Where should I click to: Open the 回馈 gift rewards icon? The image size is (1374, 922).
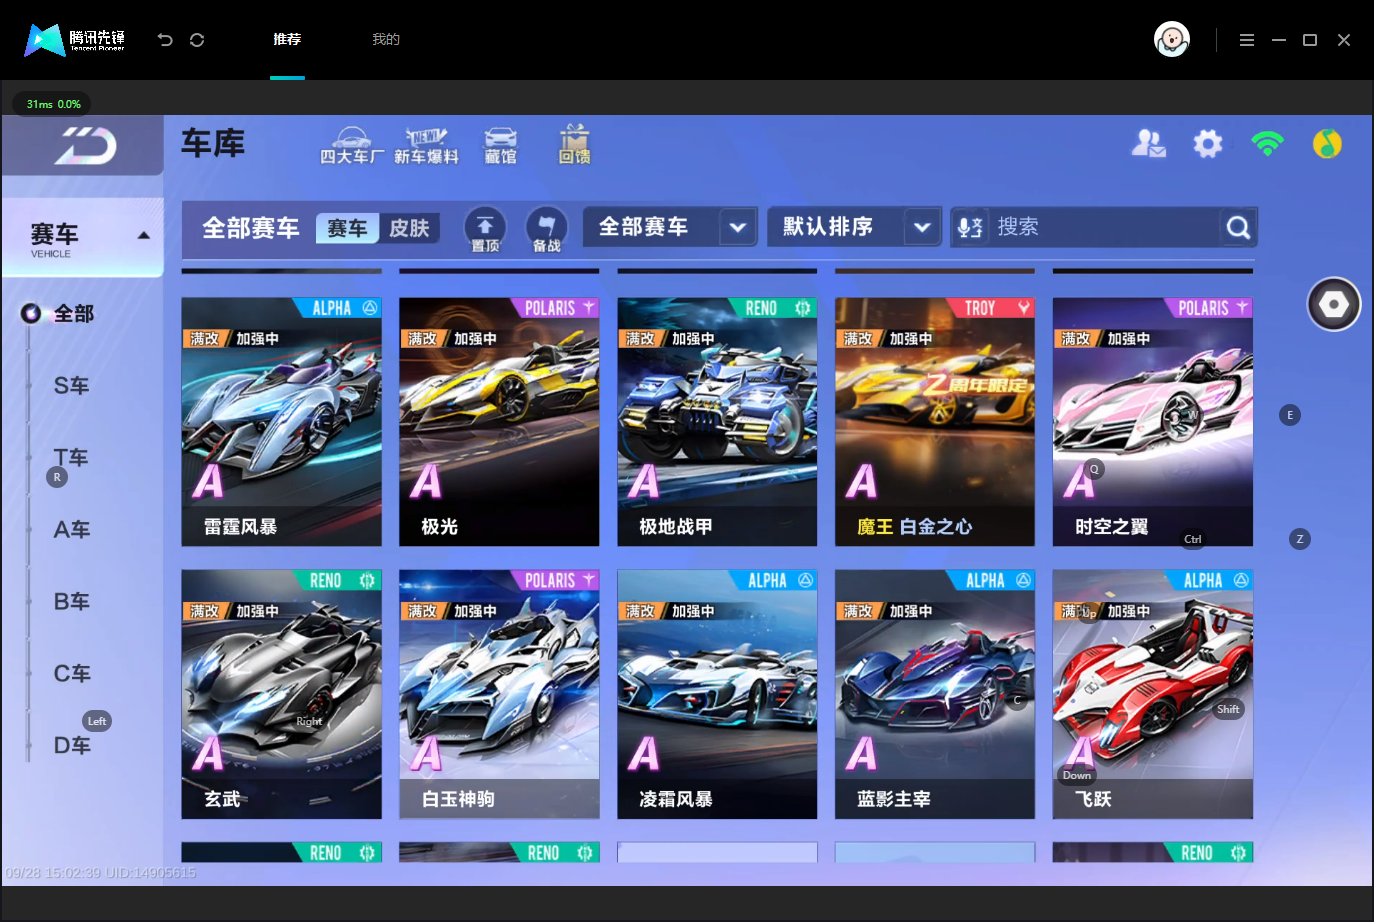click(574, 145)
